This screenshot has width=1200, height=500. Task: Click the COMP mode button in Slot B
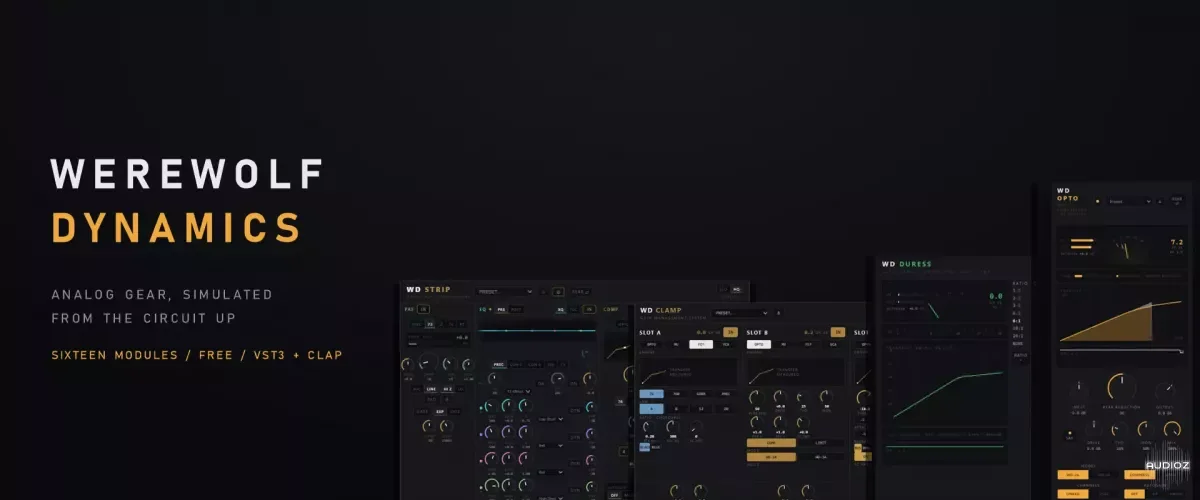(x=771, y=442)
